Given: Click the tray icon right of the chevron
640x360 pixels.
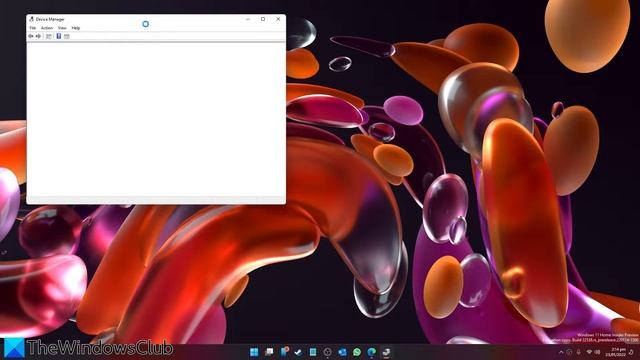Looking at the screenshot, I should pos(569,352).
